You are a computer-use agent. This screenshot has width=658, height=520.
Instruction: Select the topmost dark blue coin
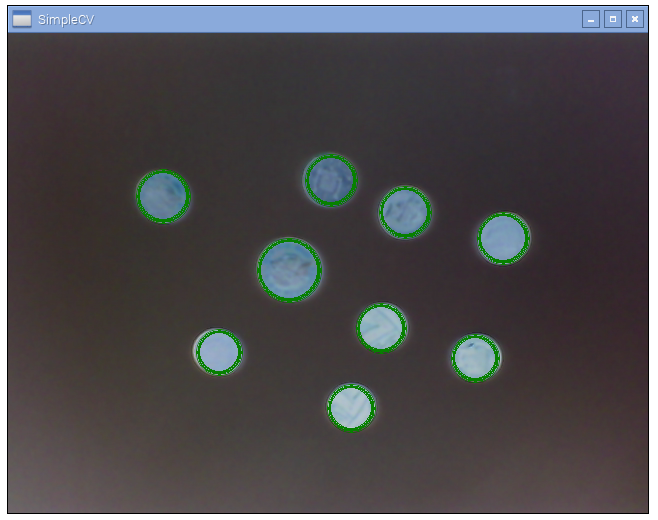click(331, 180)
